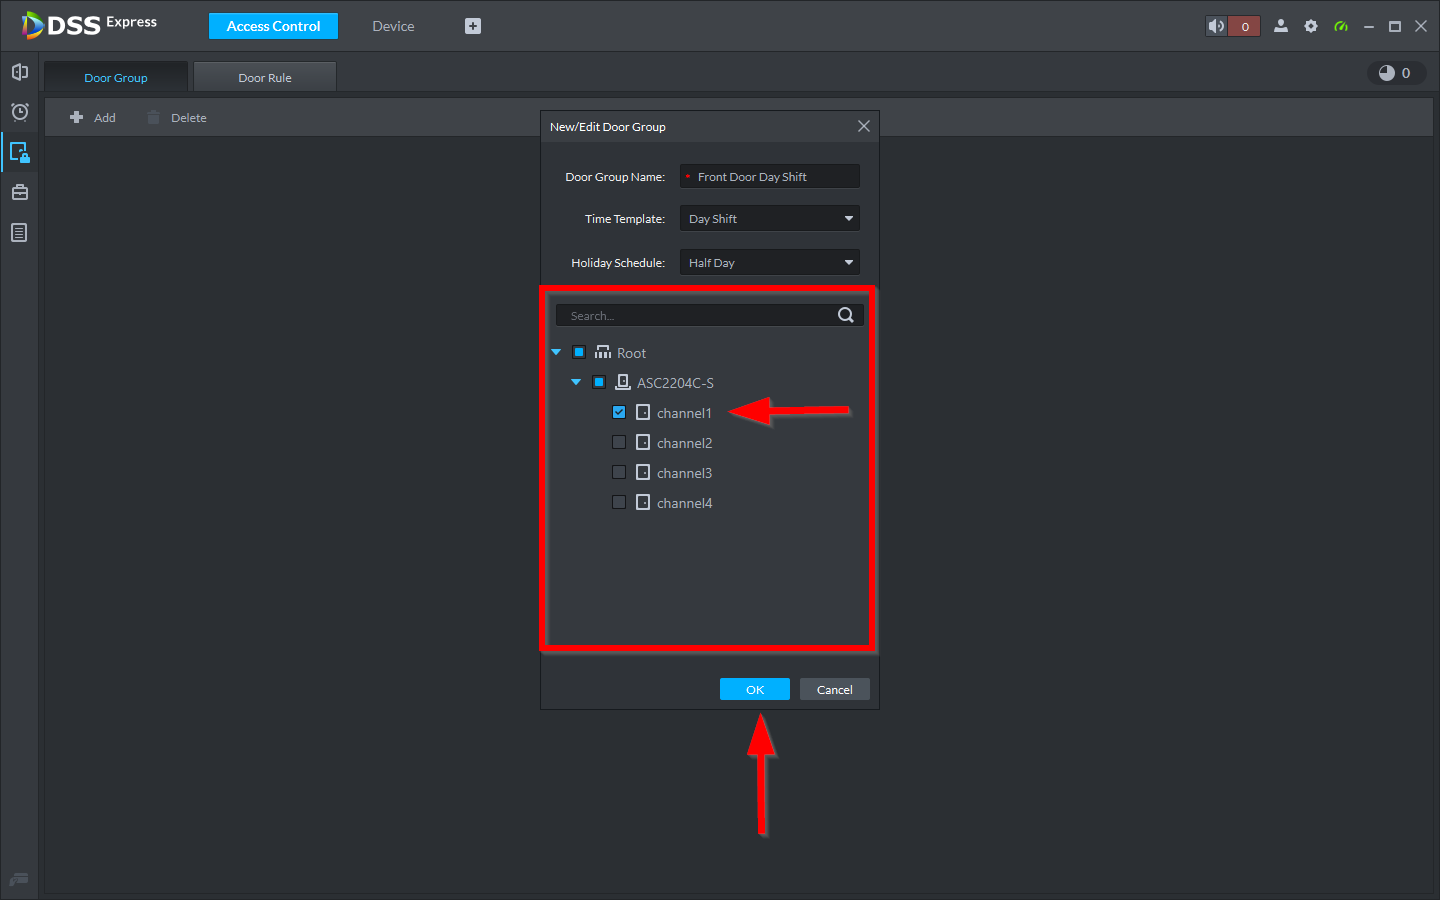
Task: Switch to the Door Rule tab
Action: pos(265,77)
